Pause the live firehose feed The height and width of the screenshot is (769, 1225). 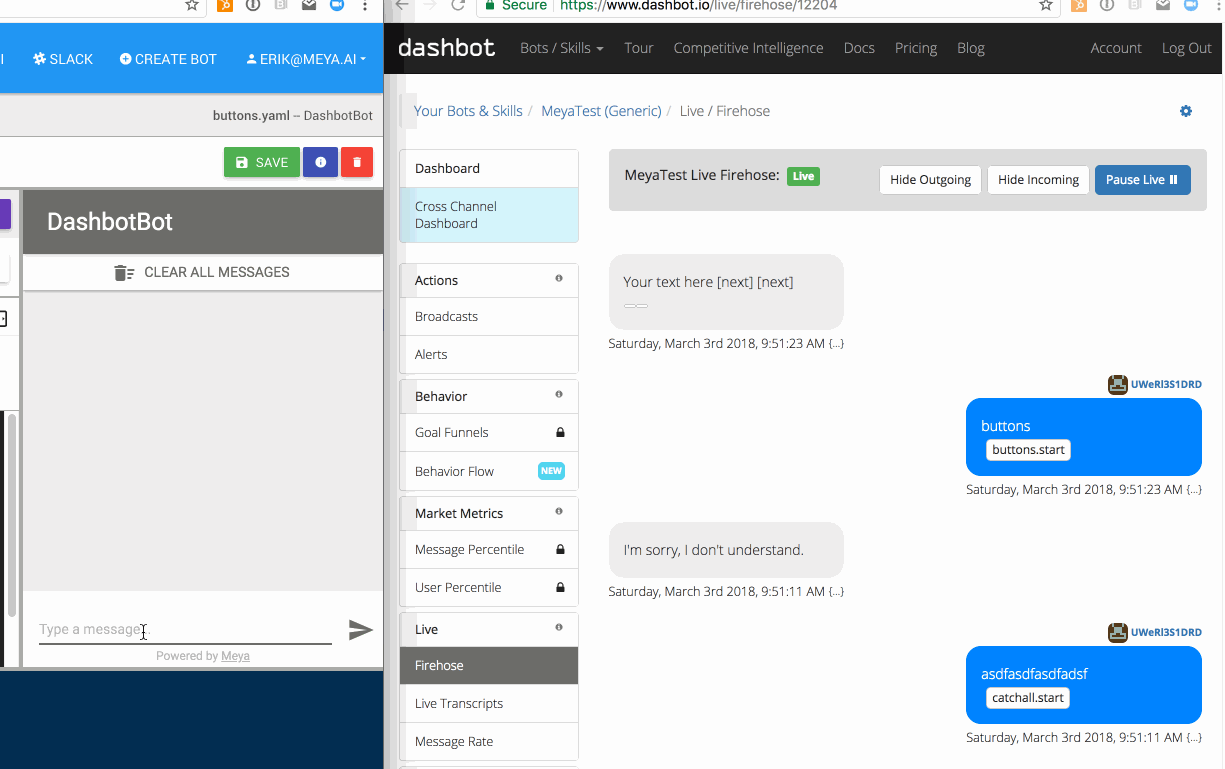pos(1142,180)
